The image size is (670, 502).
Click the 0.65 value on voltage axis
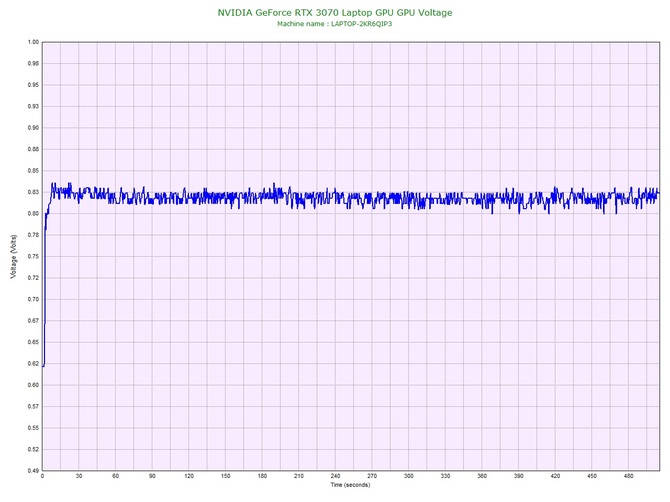tap(33, 342)
